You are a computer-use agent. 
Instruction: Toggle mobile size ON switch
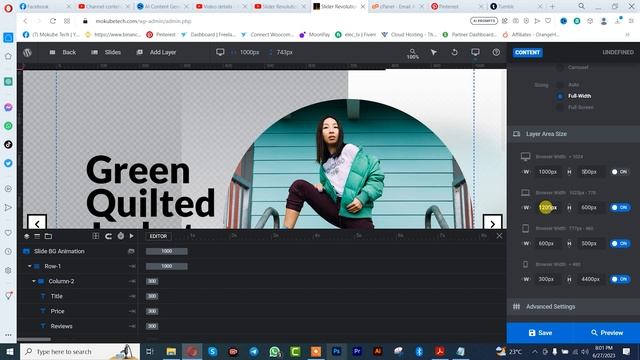(619, 279)
